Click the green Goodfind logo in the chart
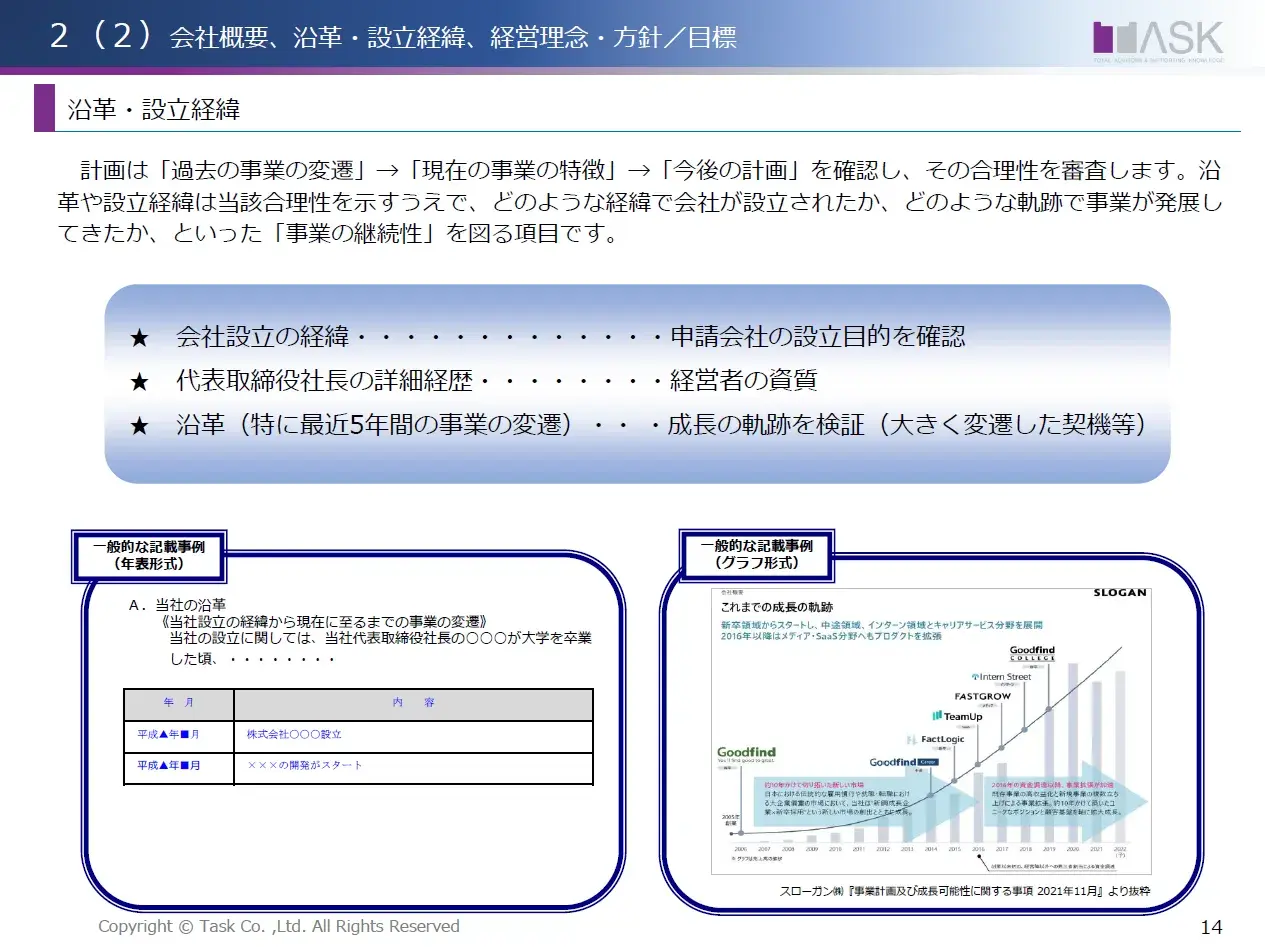Viewport: 1265px width, 947px height. pyautogui.click(x=746, y=754)
